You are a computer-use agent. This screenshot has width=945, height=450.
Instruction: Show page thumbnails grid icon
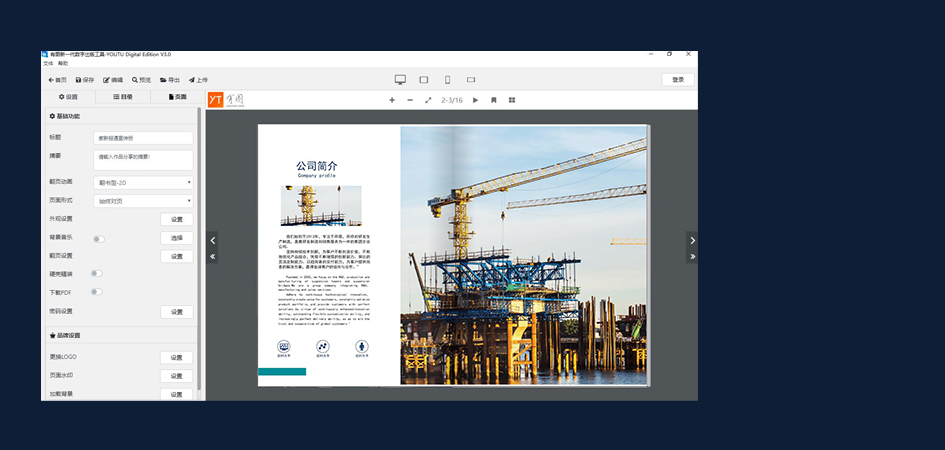click(x=512, y=100)
